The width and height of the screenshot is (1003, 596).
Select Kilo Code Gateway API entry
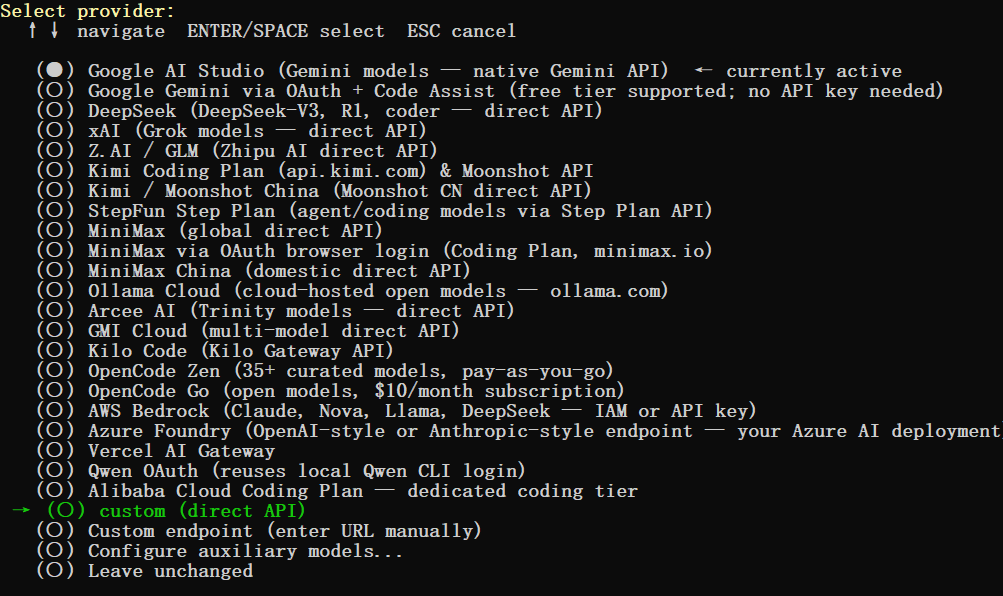[x=215, y=350]
